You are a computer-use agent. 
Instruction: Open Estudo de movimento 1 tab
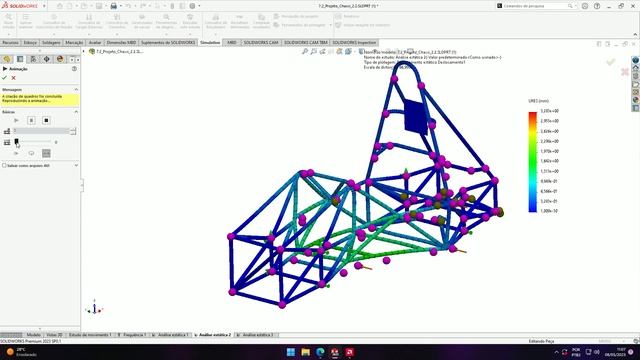(x=90, y=335)
